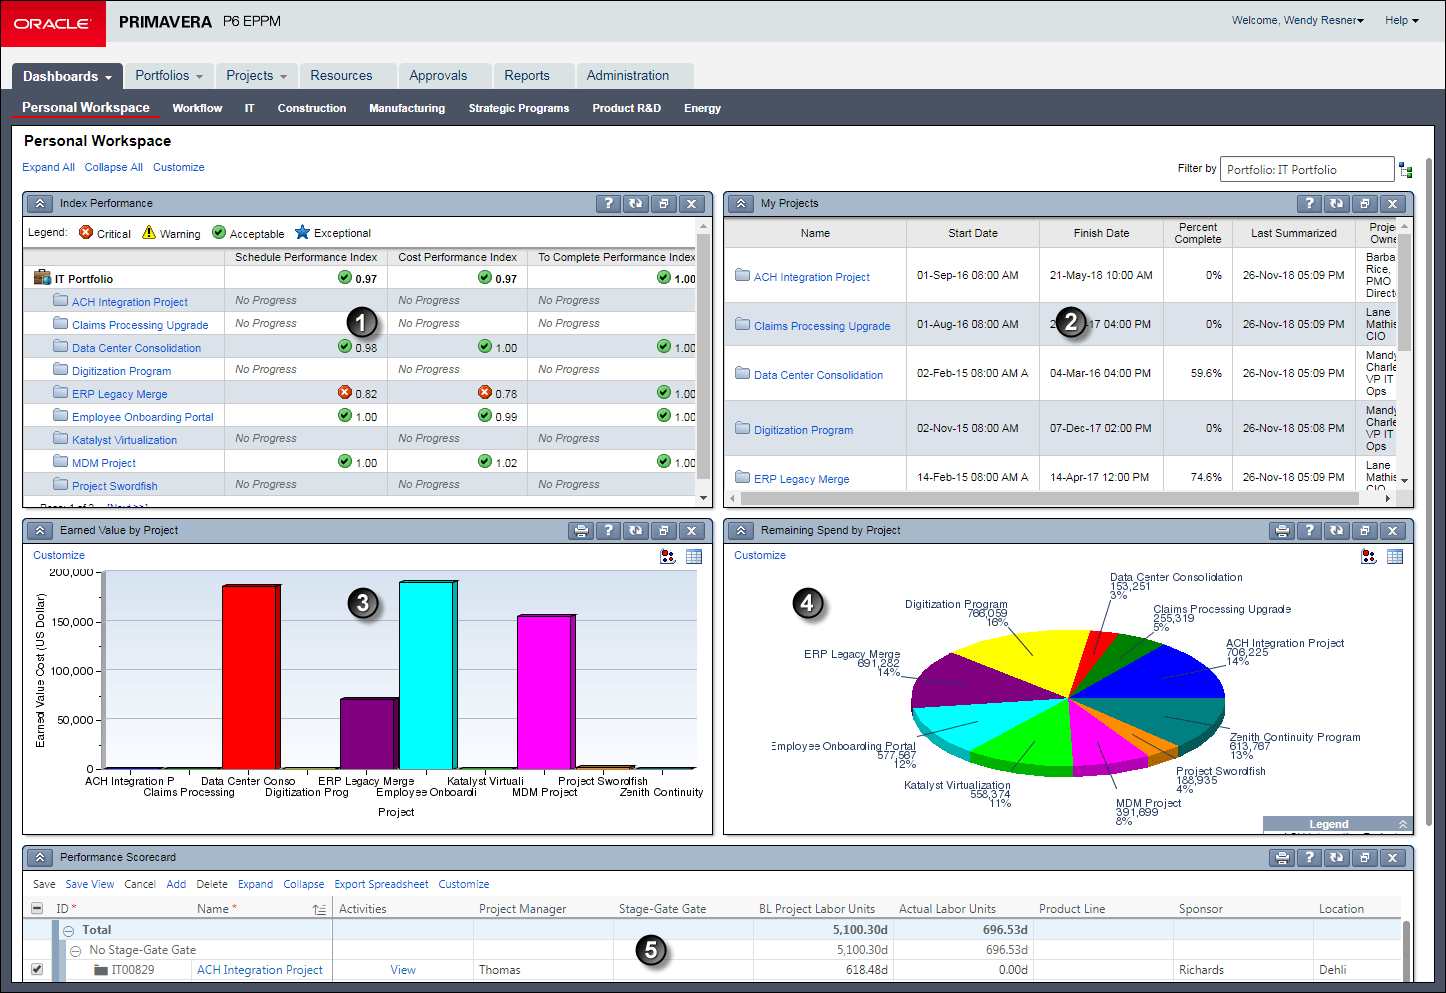Open ERP Legacy Merge in Index Performance
Image resolution: width=1446 pixels, height=993 pixels.
120,394
